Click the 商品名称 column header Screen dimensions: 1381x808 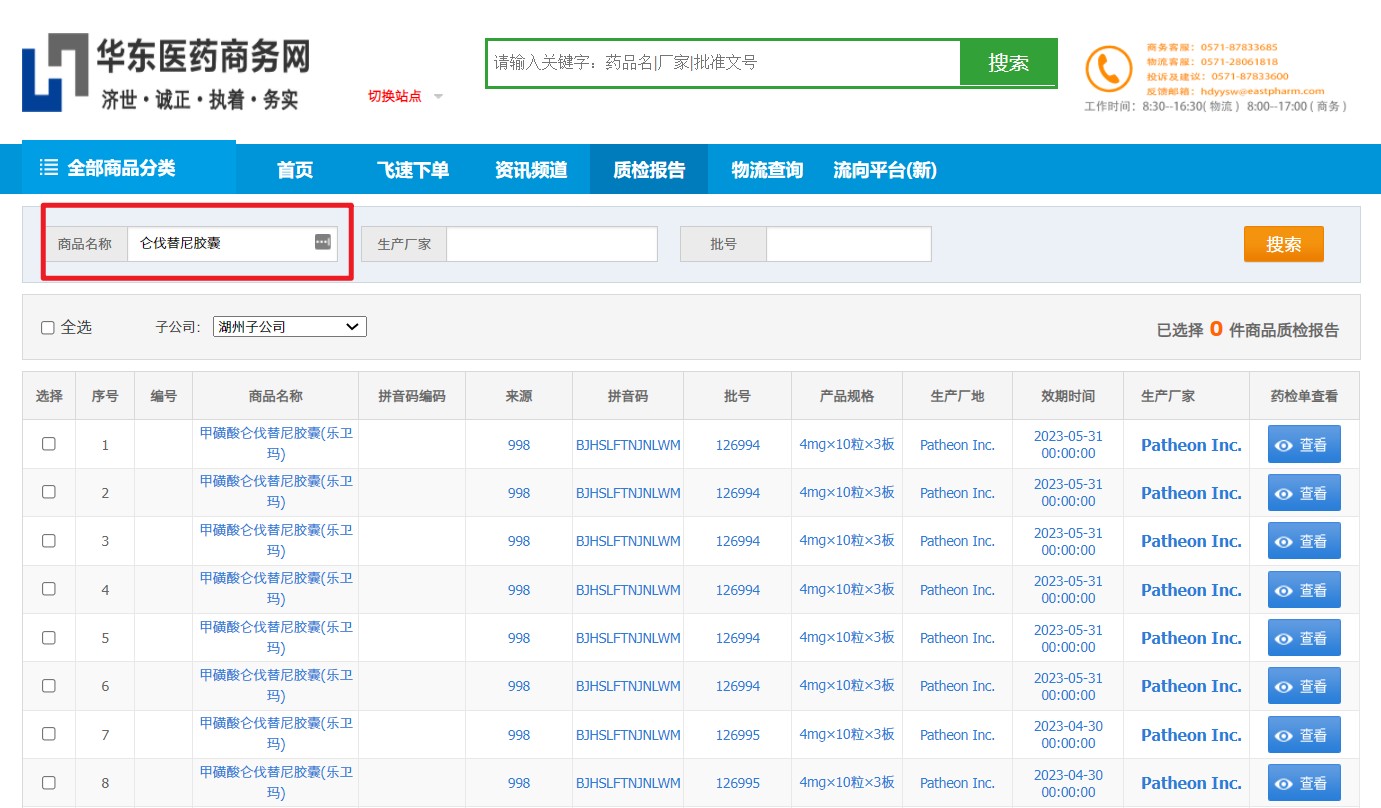[x=276, y=396]
